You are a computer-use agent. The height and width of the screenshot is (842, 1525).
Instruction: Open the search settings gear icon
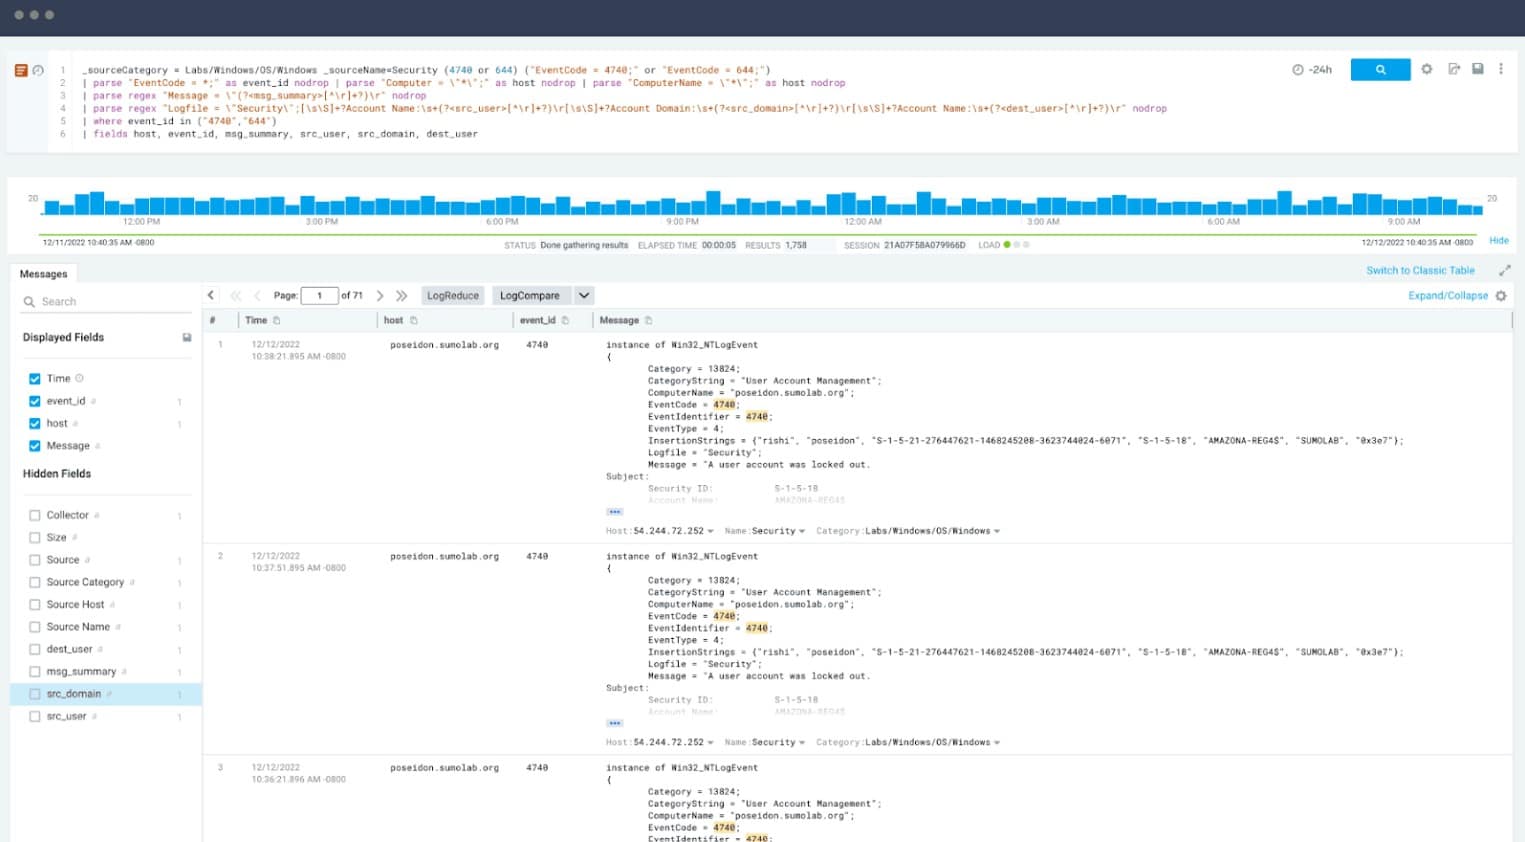(x=1426, y=69)
